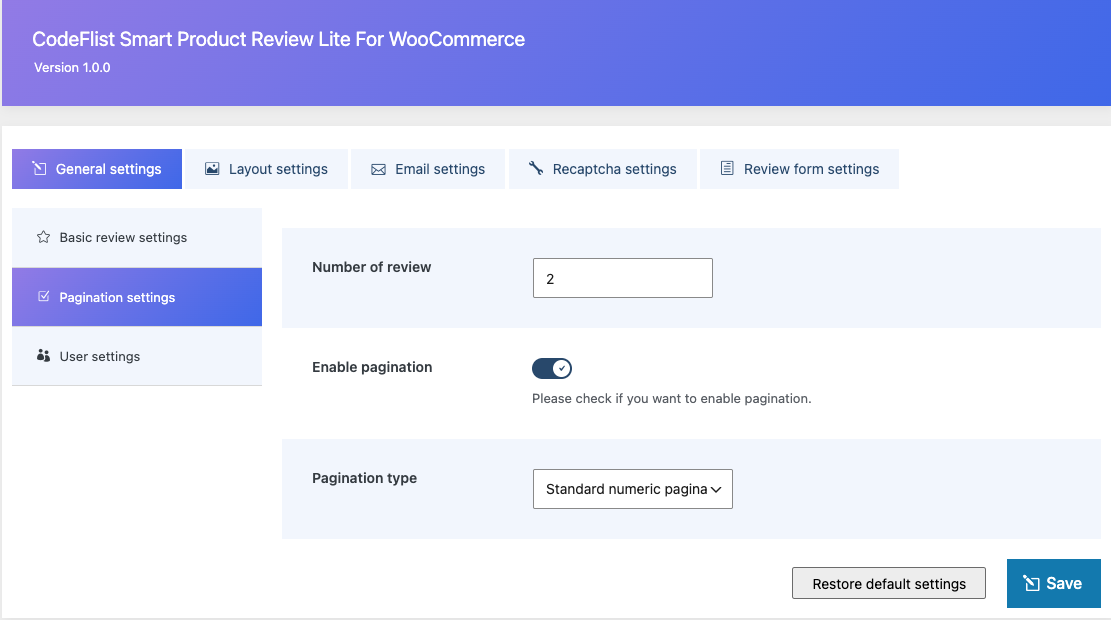The width and height of the screenshot is (1111, 620).
Task: Click the Number of review input field
Action: (x=623, y=278)
